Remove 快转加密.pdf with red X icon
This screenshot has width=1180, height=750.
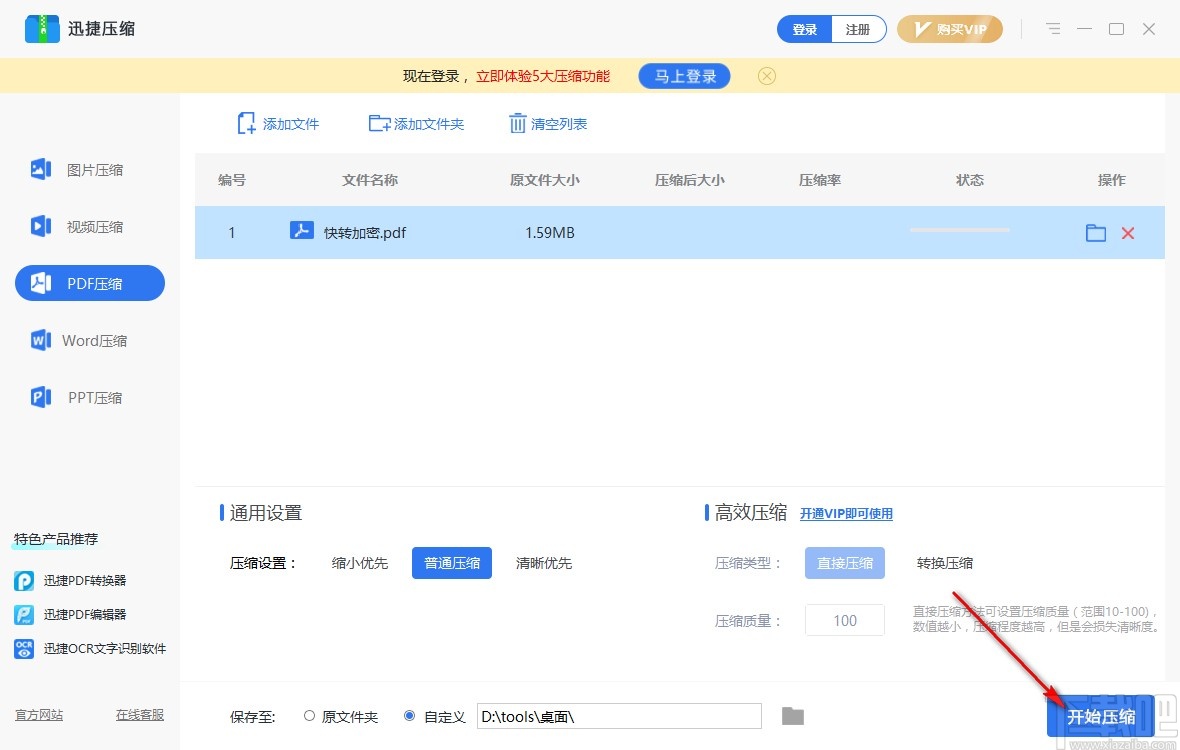[x=1127, y=233]
